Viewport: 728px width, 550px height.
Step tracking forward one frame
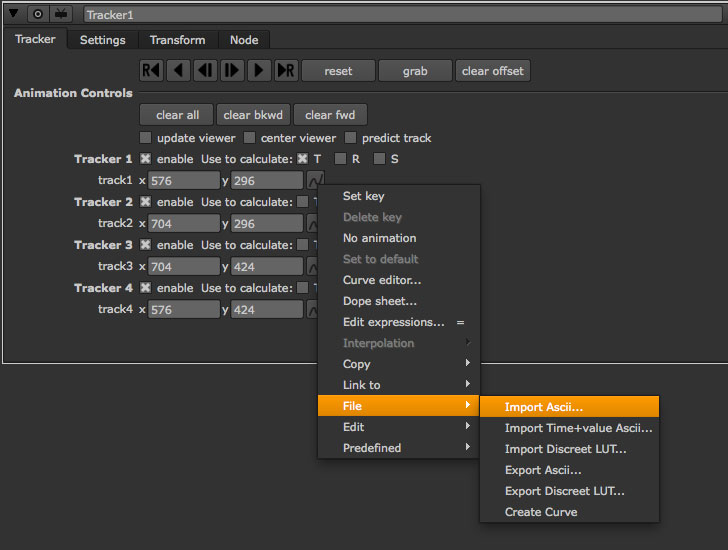tap(232, 71)
